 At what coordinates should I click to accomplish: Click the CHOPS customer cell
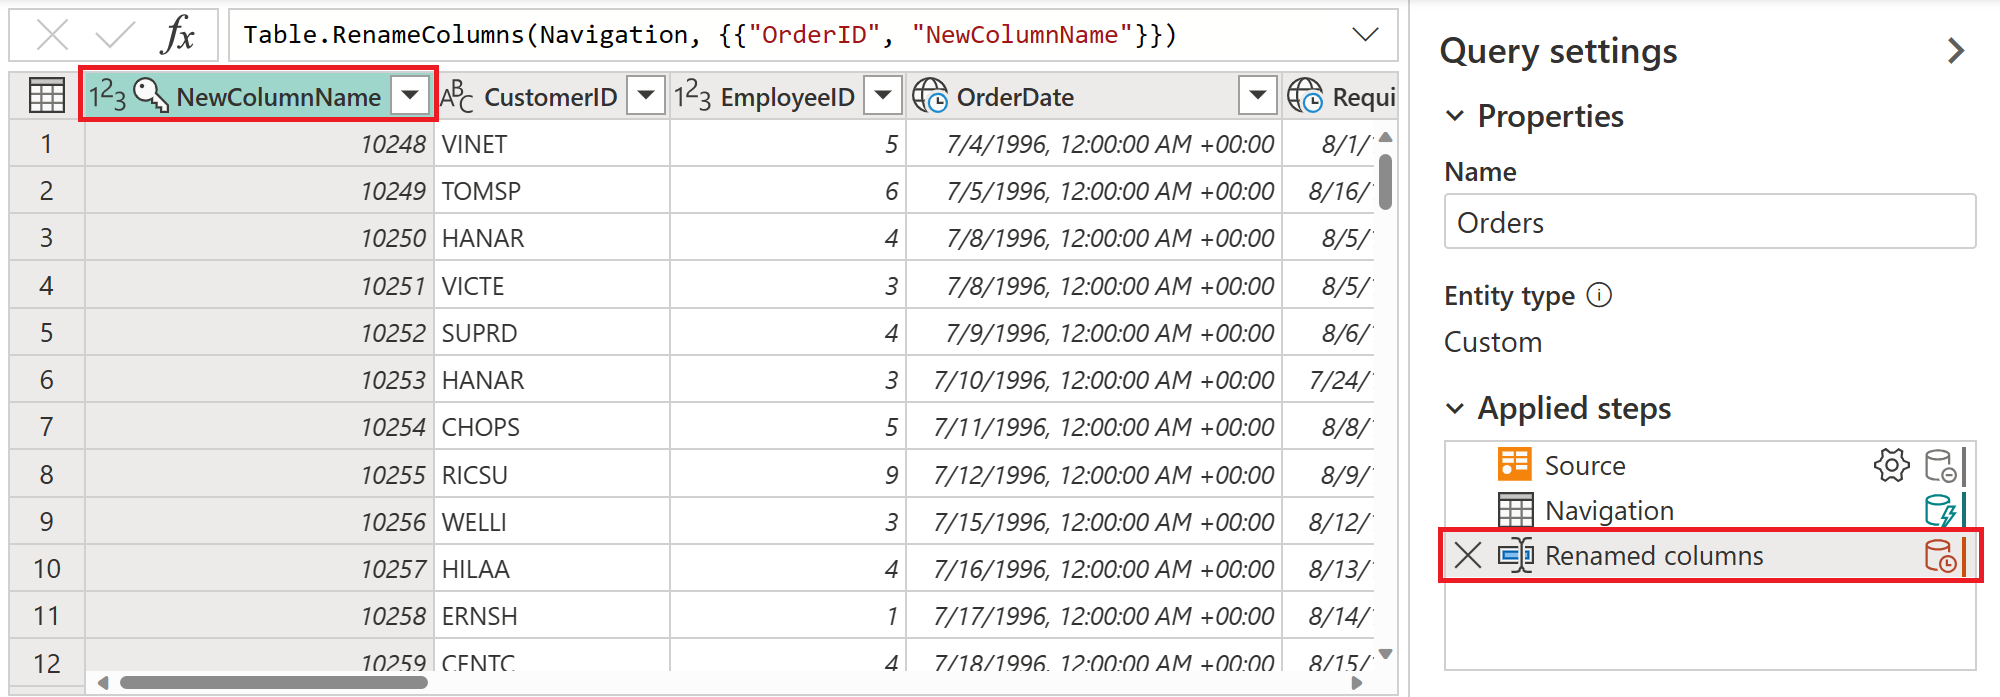click(551, 427)
